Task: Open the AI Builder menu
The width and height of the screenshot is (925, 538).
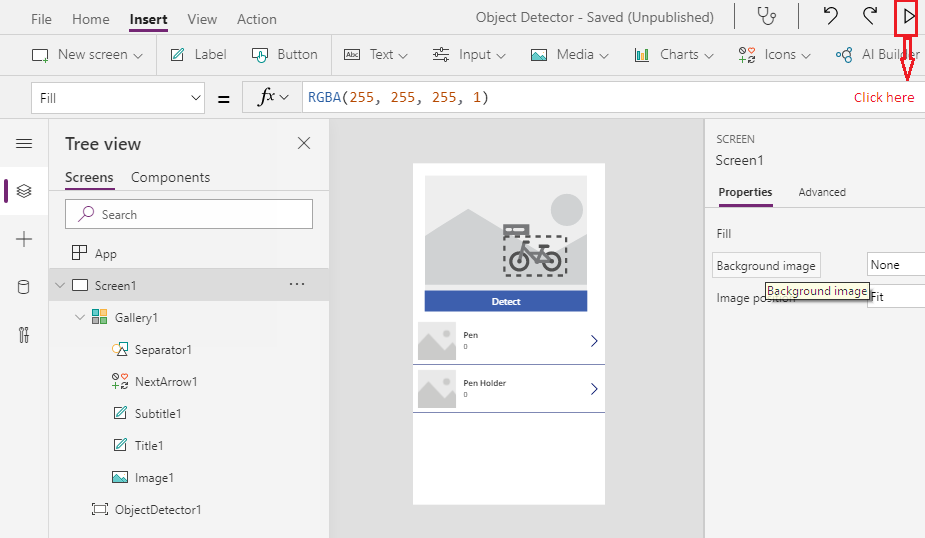Action: point(878,55)
